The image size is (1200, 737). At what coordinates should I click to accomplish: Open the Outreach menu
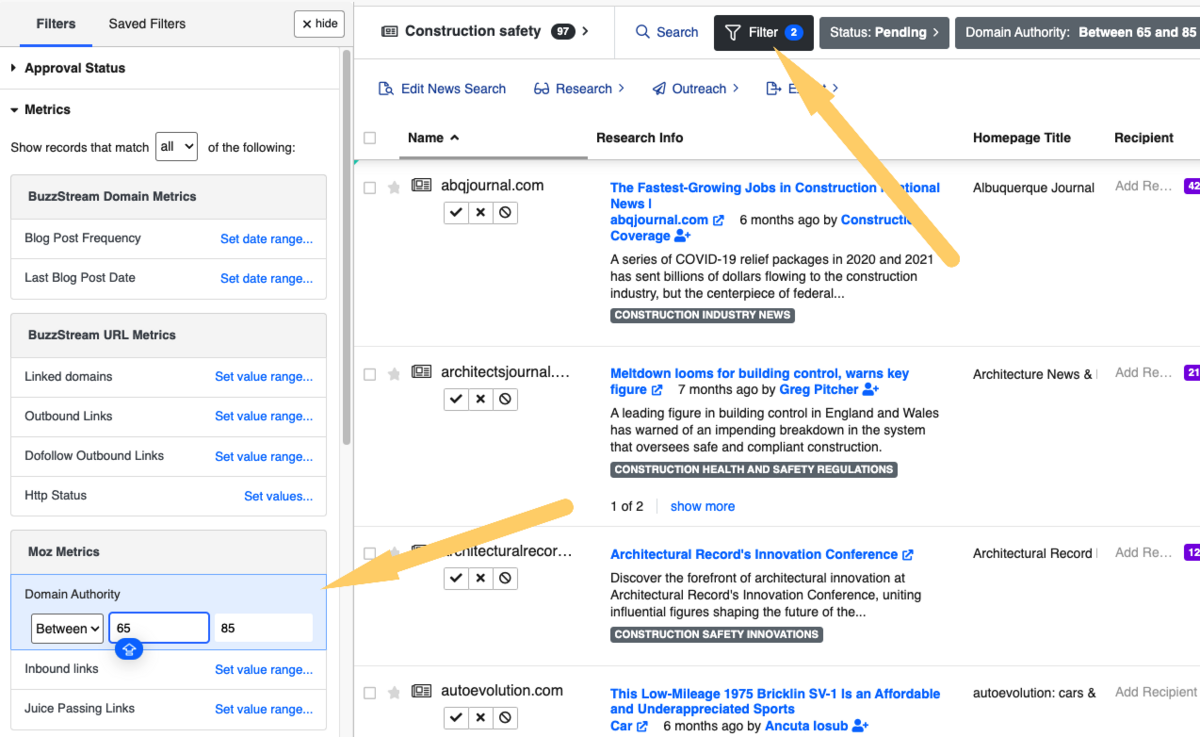(x=696, y=88)
